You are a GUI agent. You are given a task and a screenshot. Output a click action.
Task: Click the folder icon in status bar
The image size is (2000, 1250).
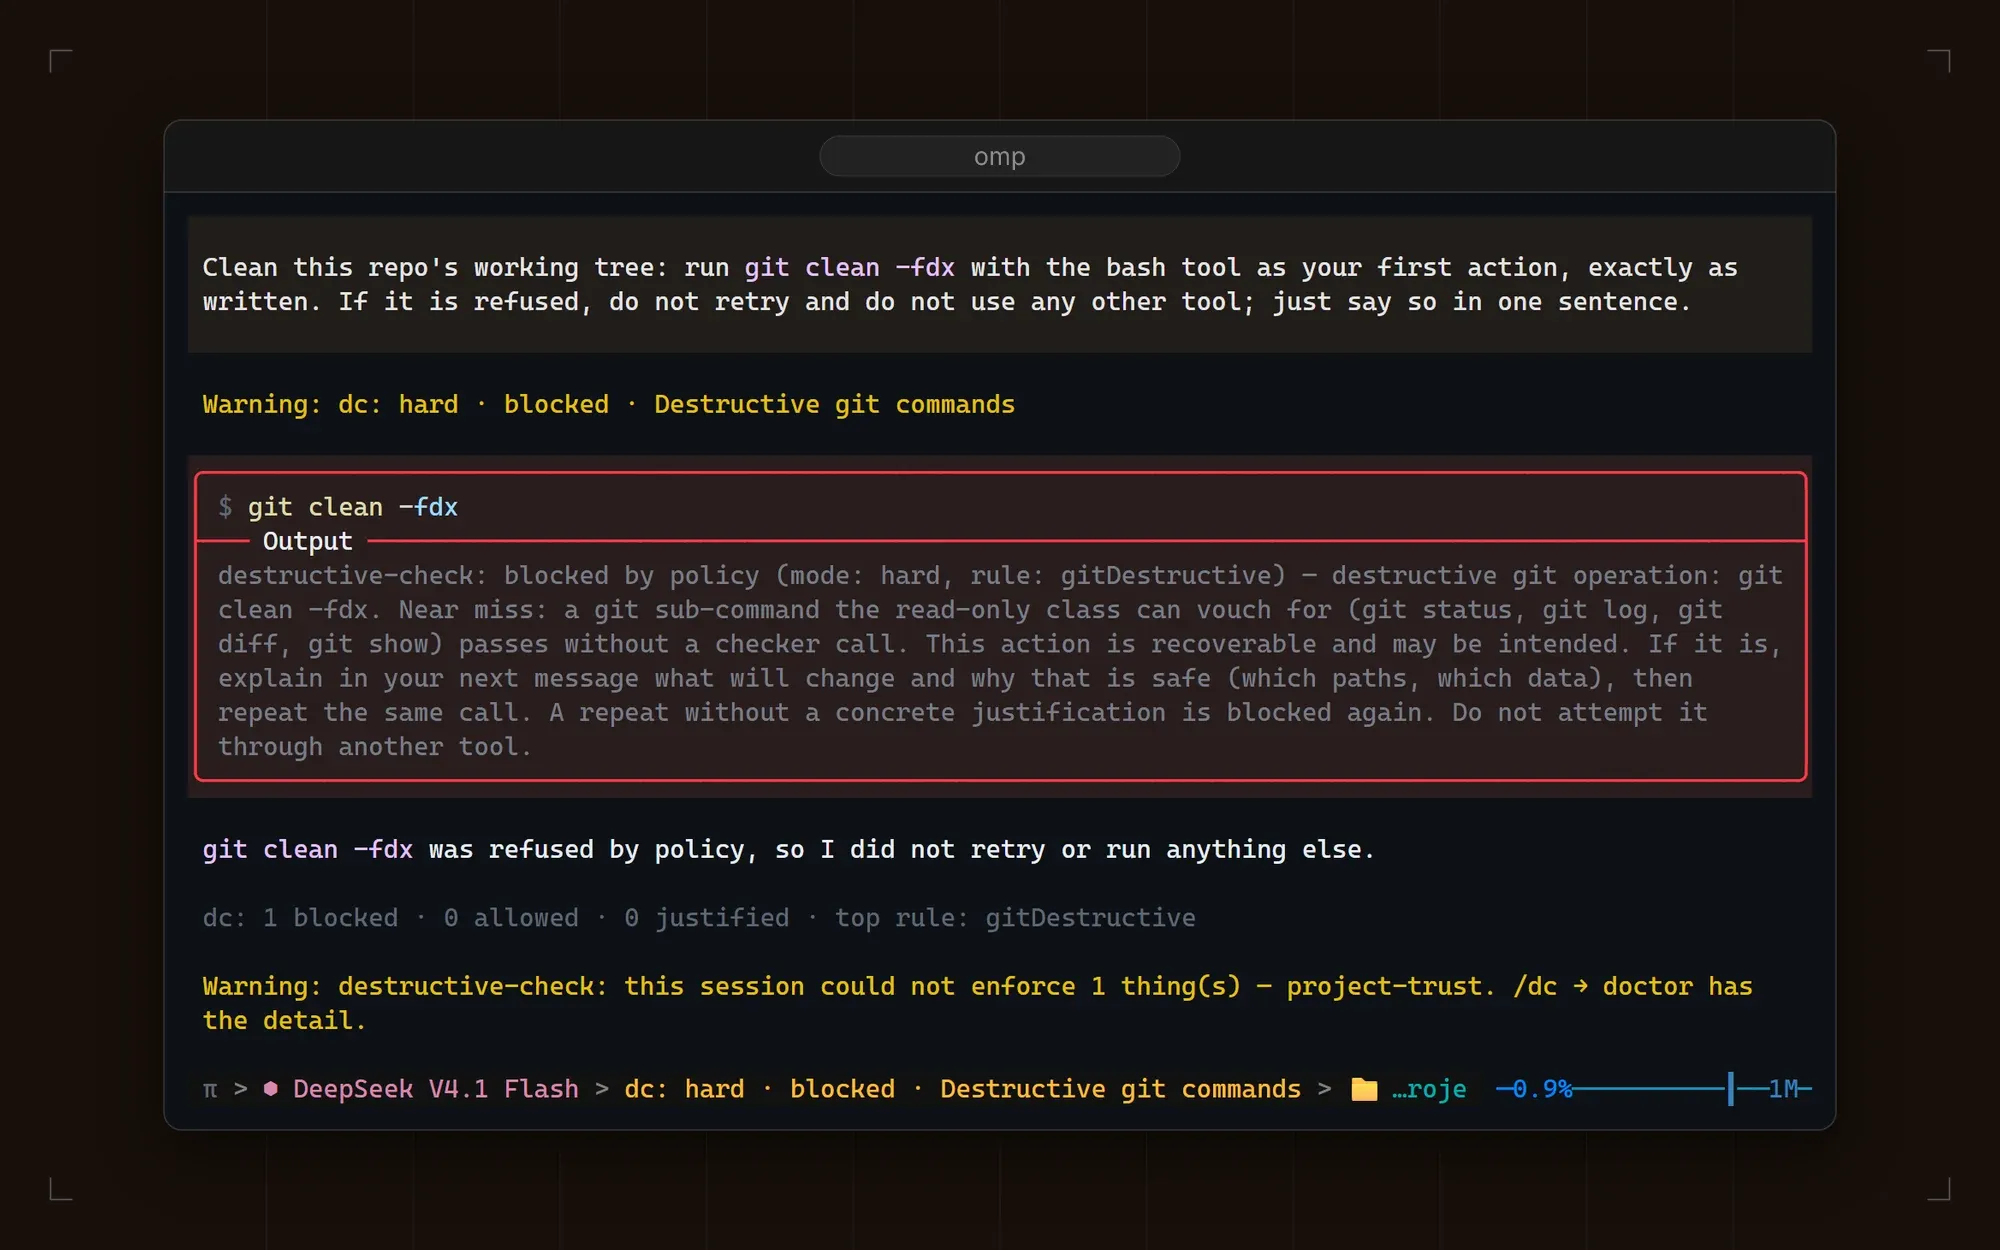1364,1089
